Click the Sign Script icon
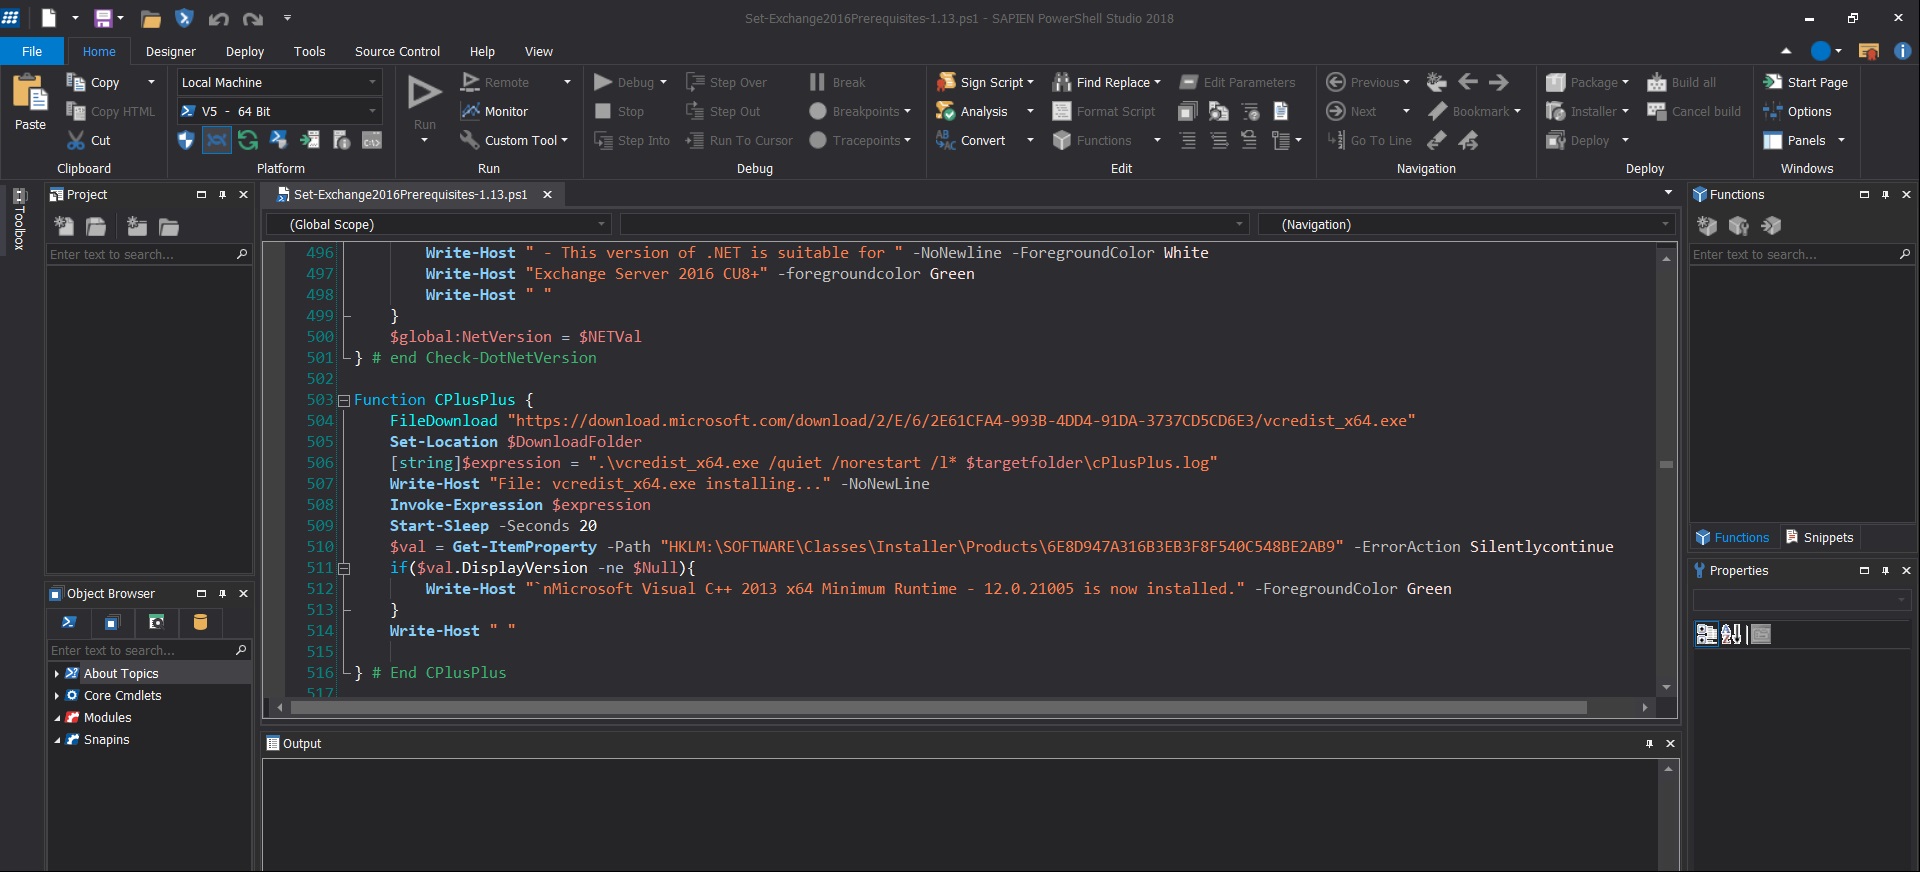Screen dimensions: 1920x872 coord(946,82)
